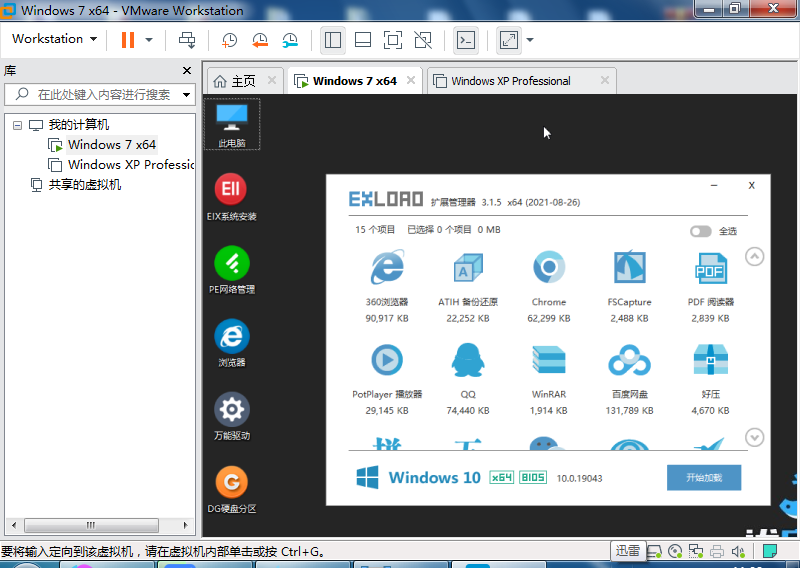This screenshot has height=568, width=800.
Task: Click the network adapter status icon
Action: (696, 552)
